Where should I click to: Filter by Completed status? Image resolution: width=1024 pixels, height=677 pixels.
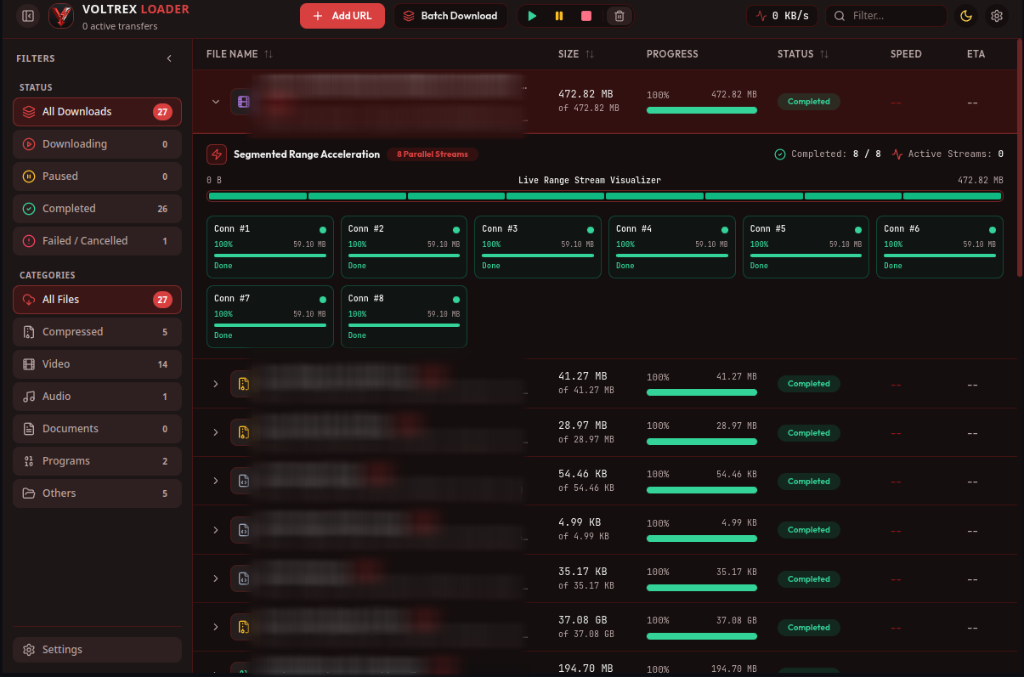[97, 209]
